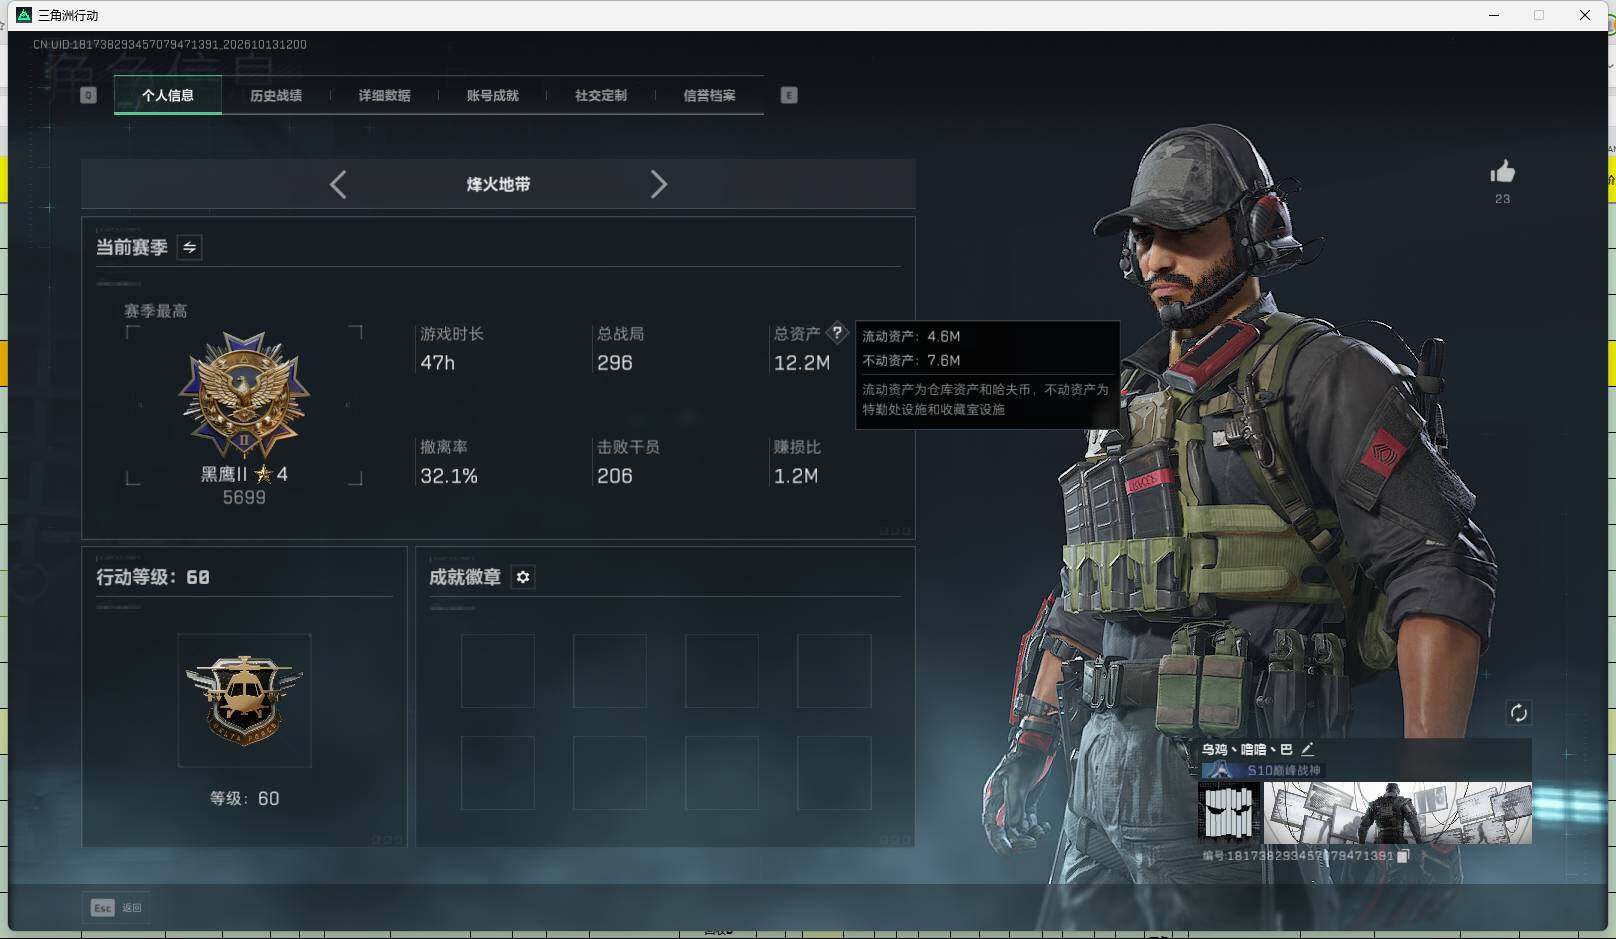Open the 信誉档案 tab
This screenshot has width=1616, height=939.
coord(709,96)
